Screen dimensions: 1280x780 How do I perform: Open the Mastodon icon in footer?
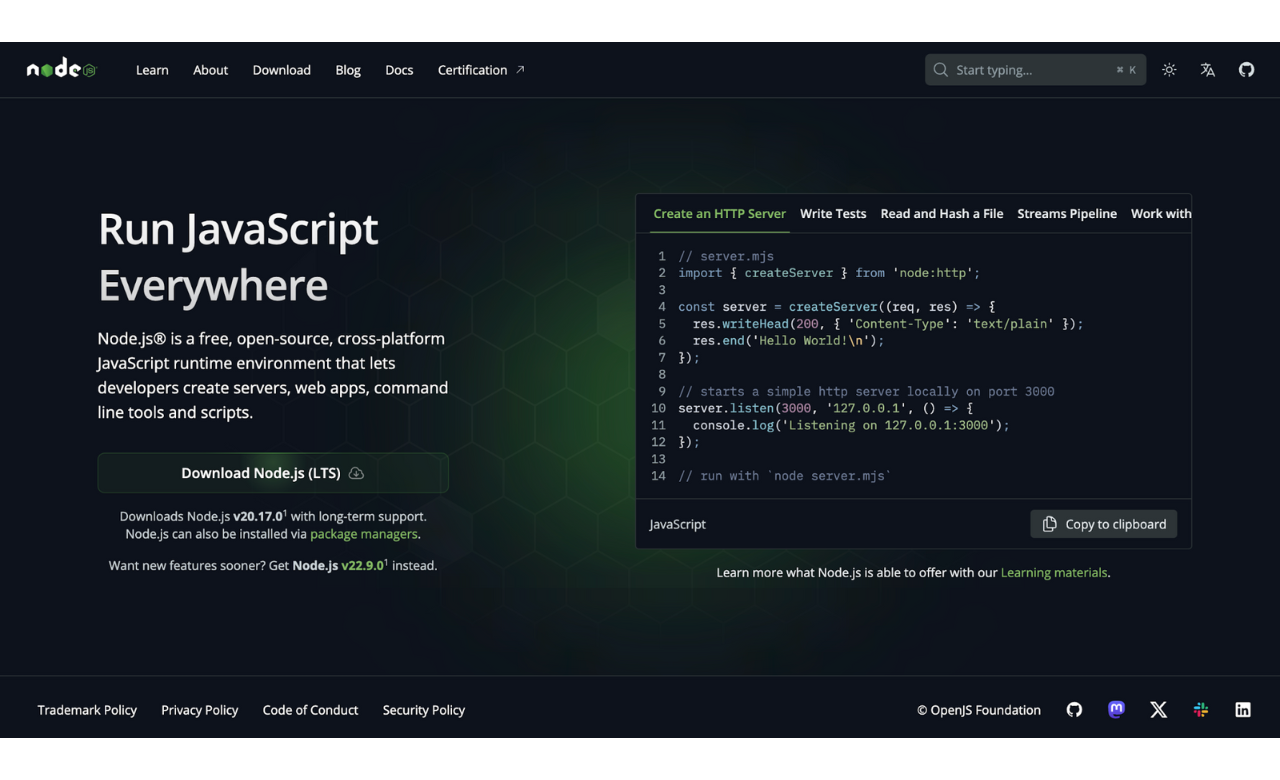(1117, 710)
